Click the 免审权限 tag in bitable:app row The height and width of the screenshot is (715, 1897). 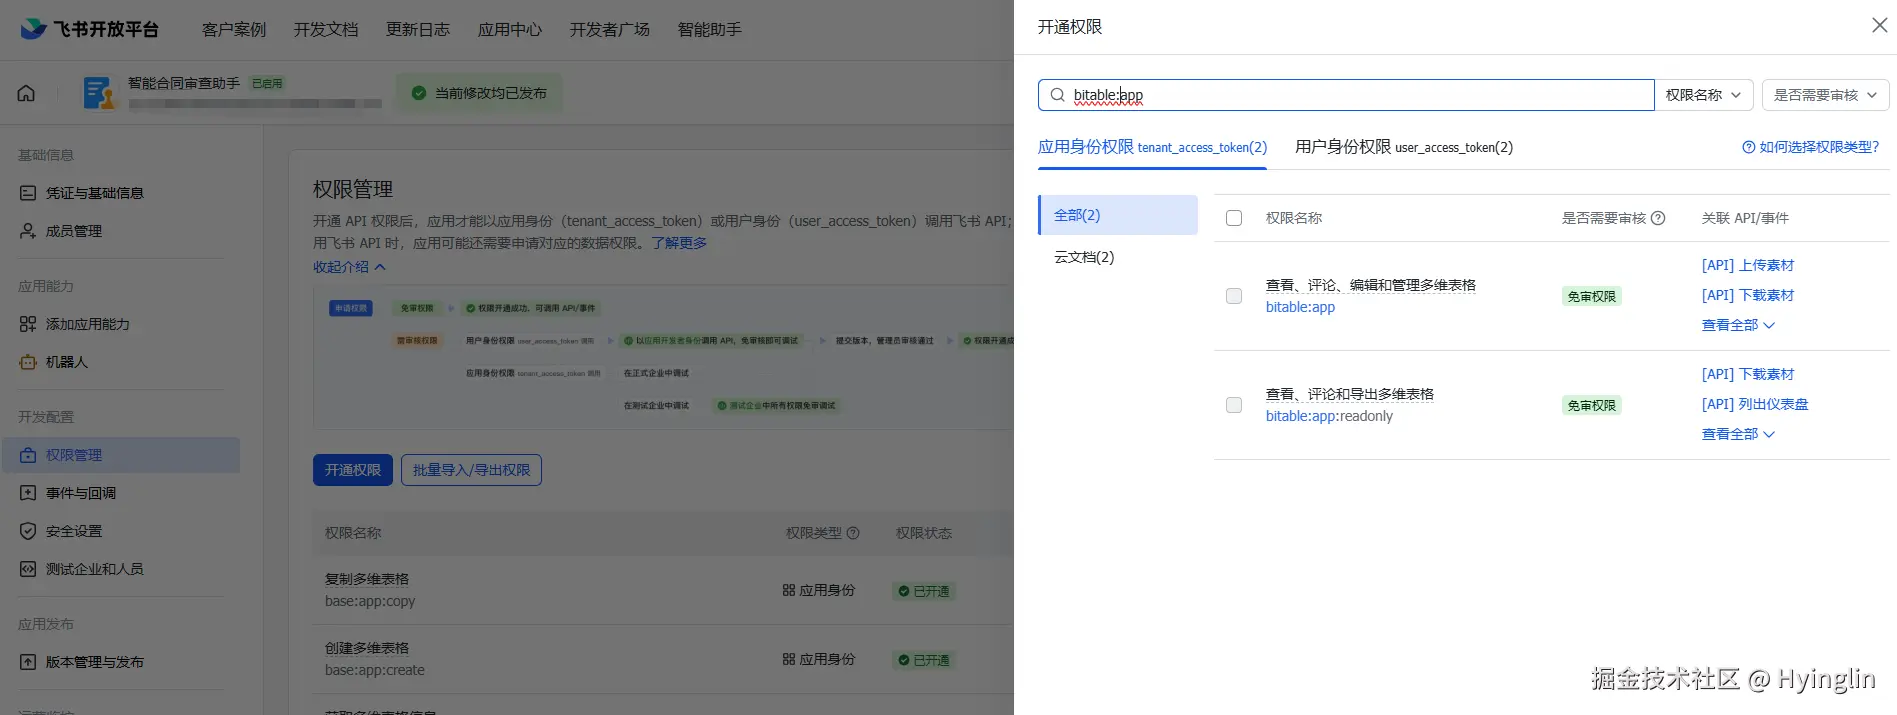coord(1591,296)
